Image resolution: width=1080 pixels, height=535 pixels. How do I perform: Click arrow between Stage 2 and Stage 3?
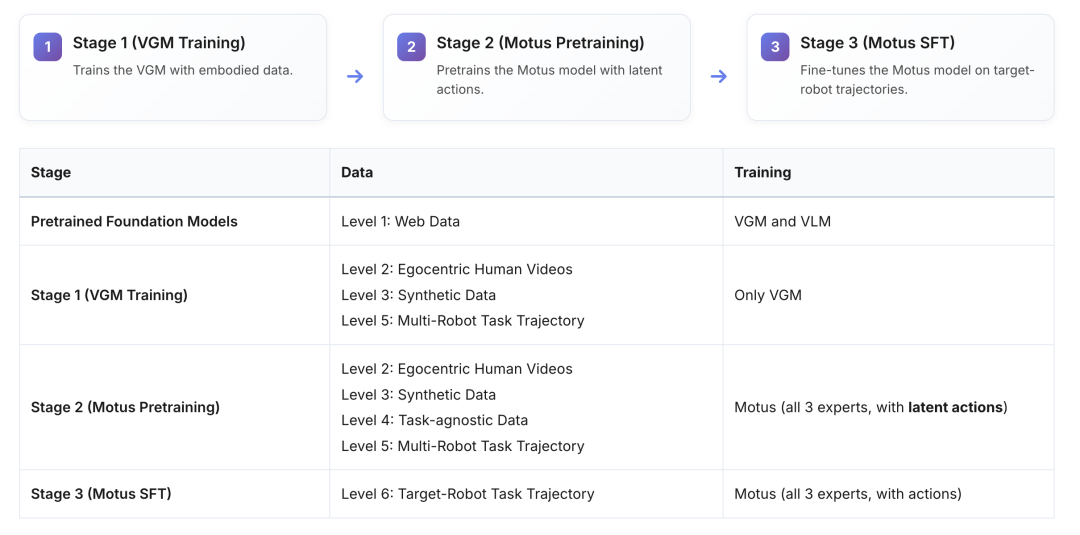(718, 76)
